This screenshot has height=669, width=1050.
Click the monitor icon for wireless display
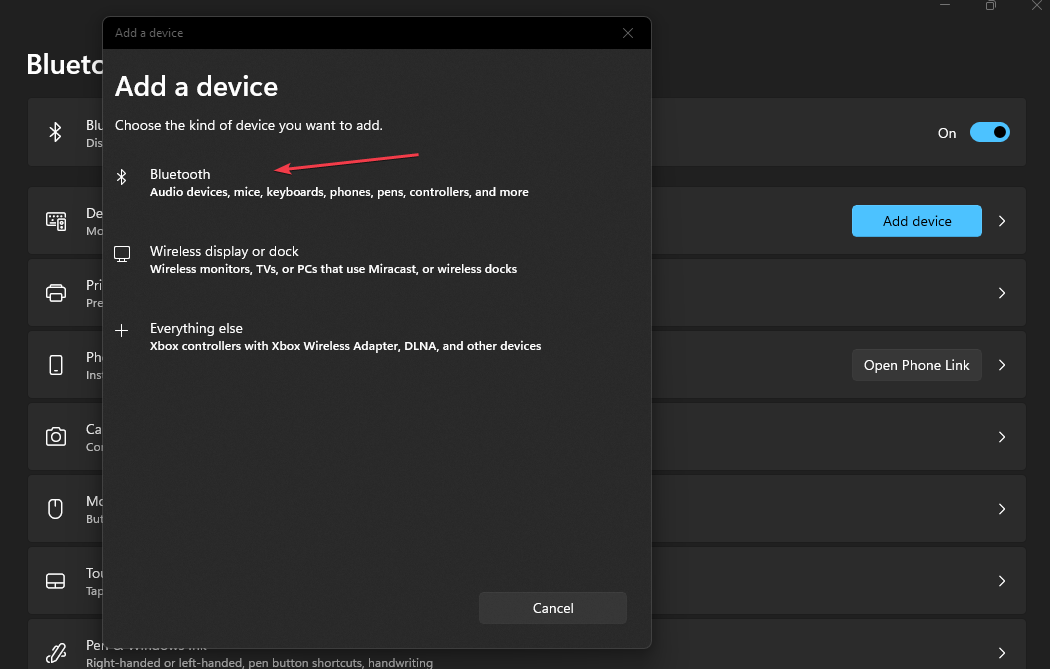122,254
